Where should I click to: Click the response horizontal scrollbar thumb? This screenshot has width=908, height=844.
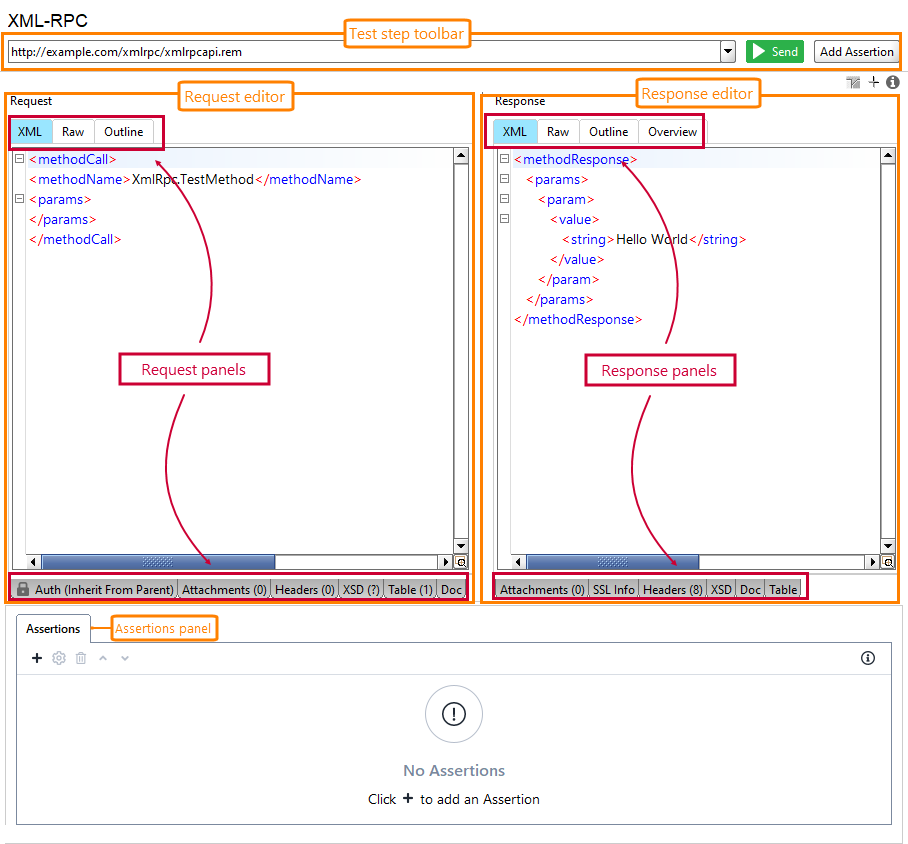pyautogui.click(x=613, y=562)
